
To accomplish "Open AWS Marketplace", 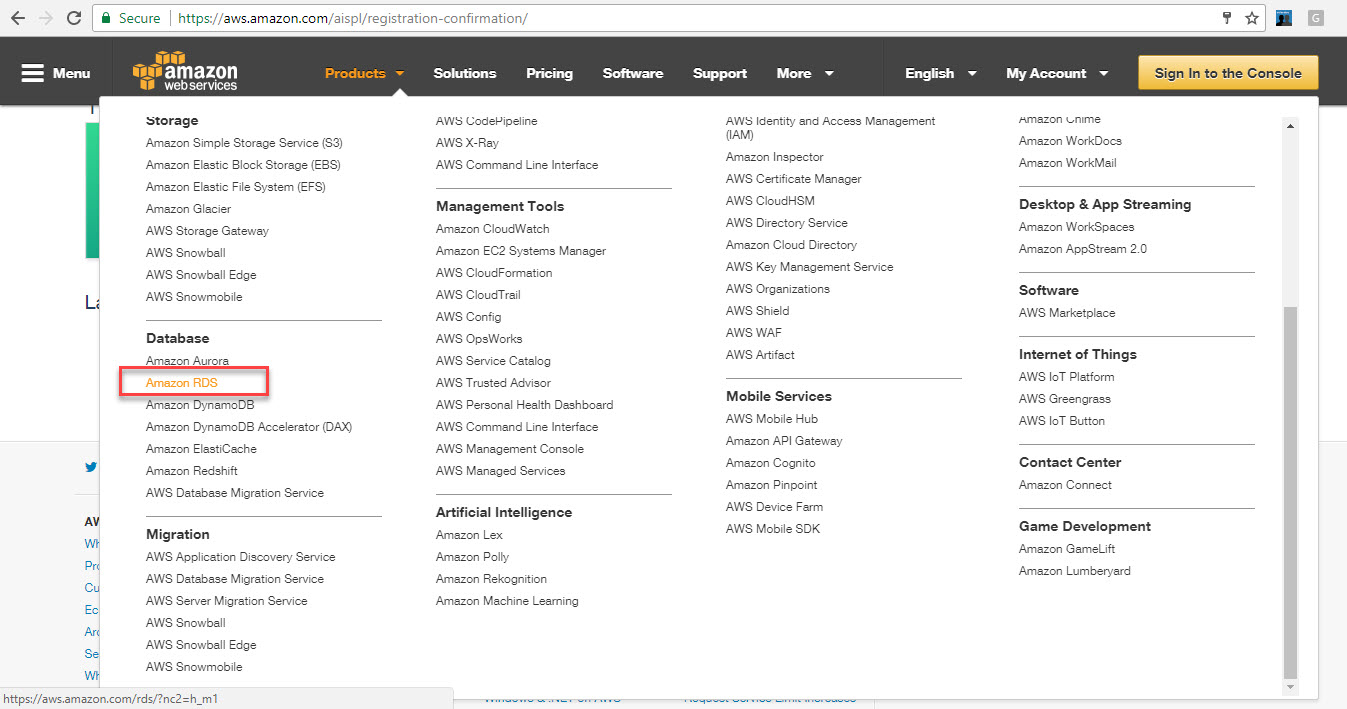I will click(1067, 313).
